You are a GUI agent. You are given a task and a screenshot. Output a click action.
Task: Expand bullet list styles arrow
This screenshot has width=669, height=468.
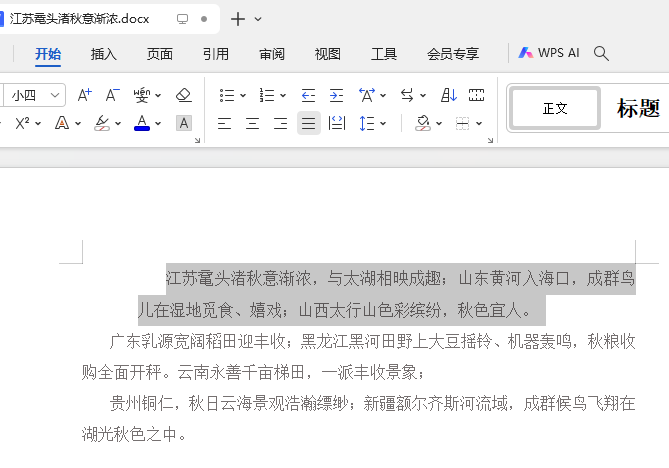[243, 96]
